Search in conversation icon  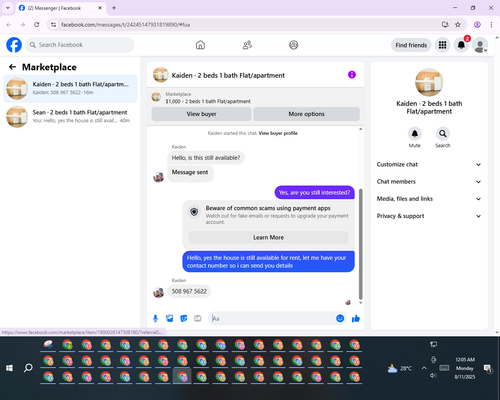tap(443, 134)
